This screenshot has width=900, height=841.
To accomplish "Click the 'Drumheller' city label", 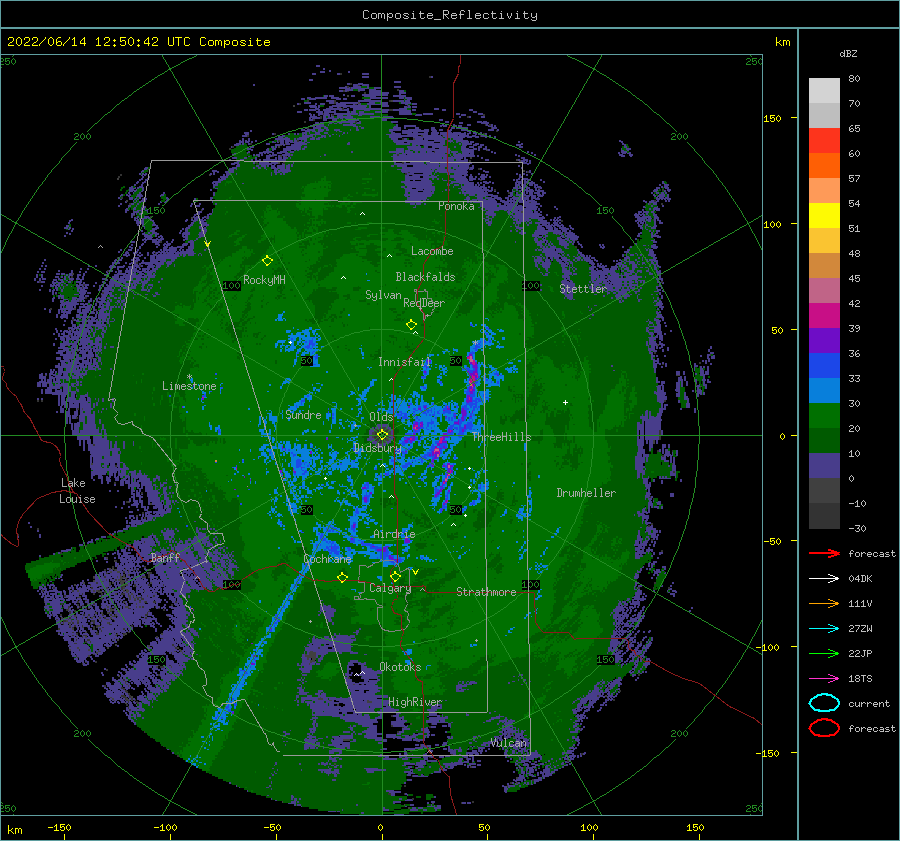I will pos(586,493).
